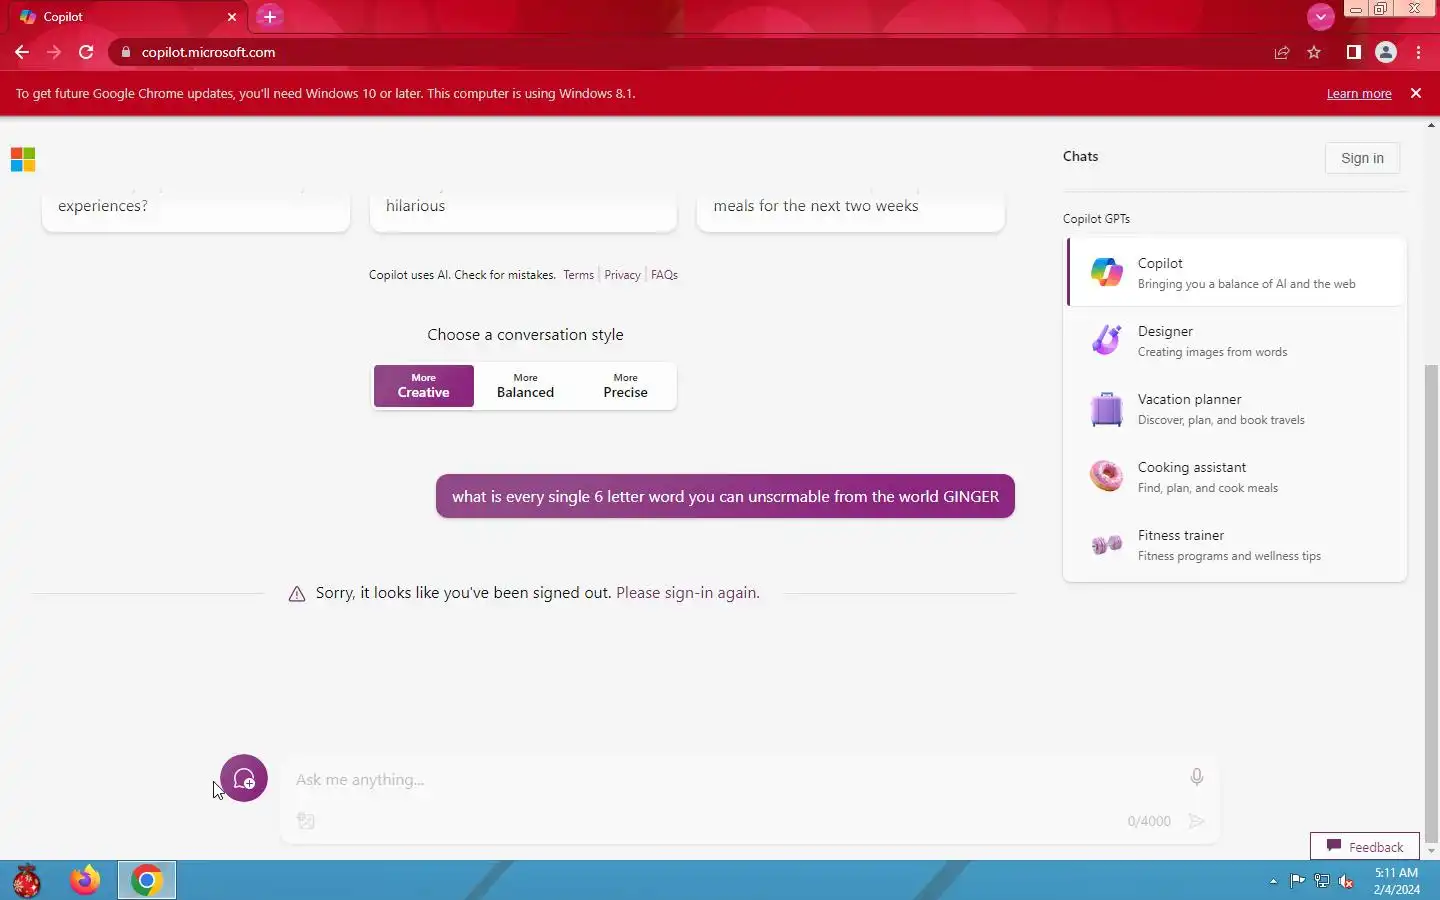This screenshot has height=900, width=1440.
Task: Start a new topic with the chat button
Action: 244,778
